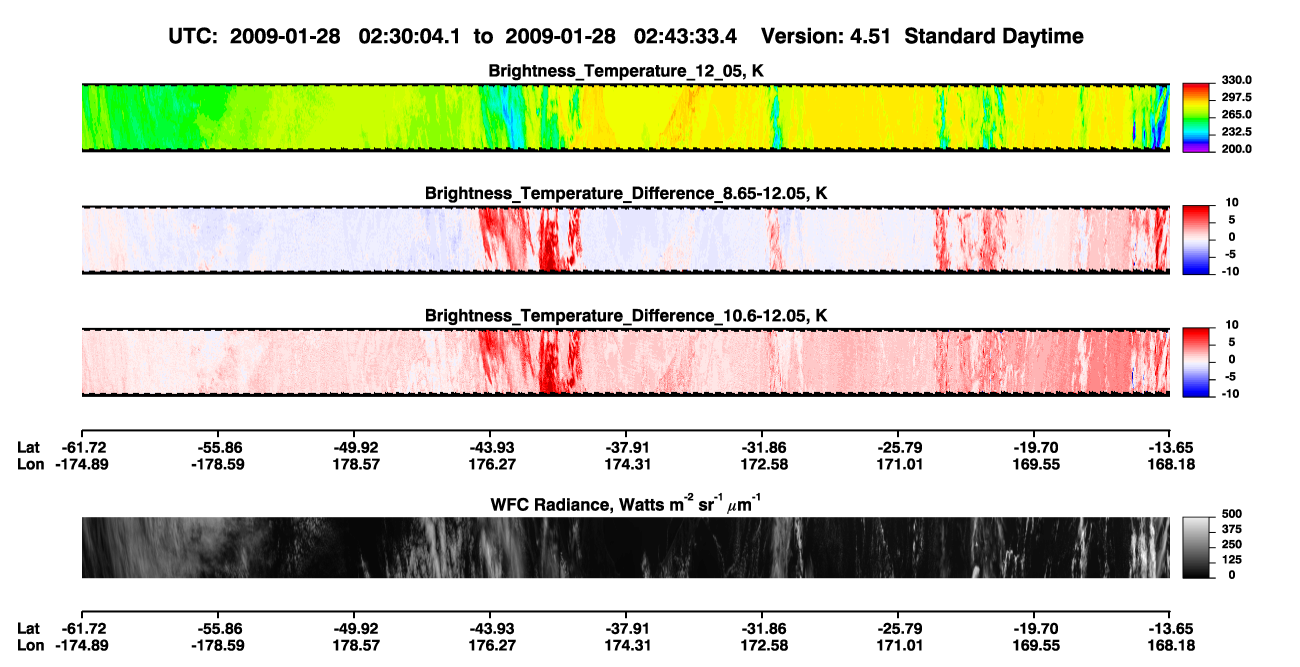Click the 250 label on the WFC colorbar

click(1232, 544)
